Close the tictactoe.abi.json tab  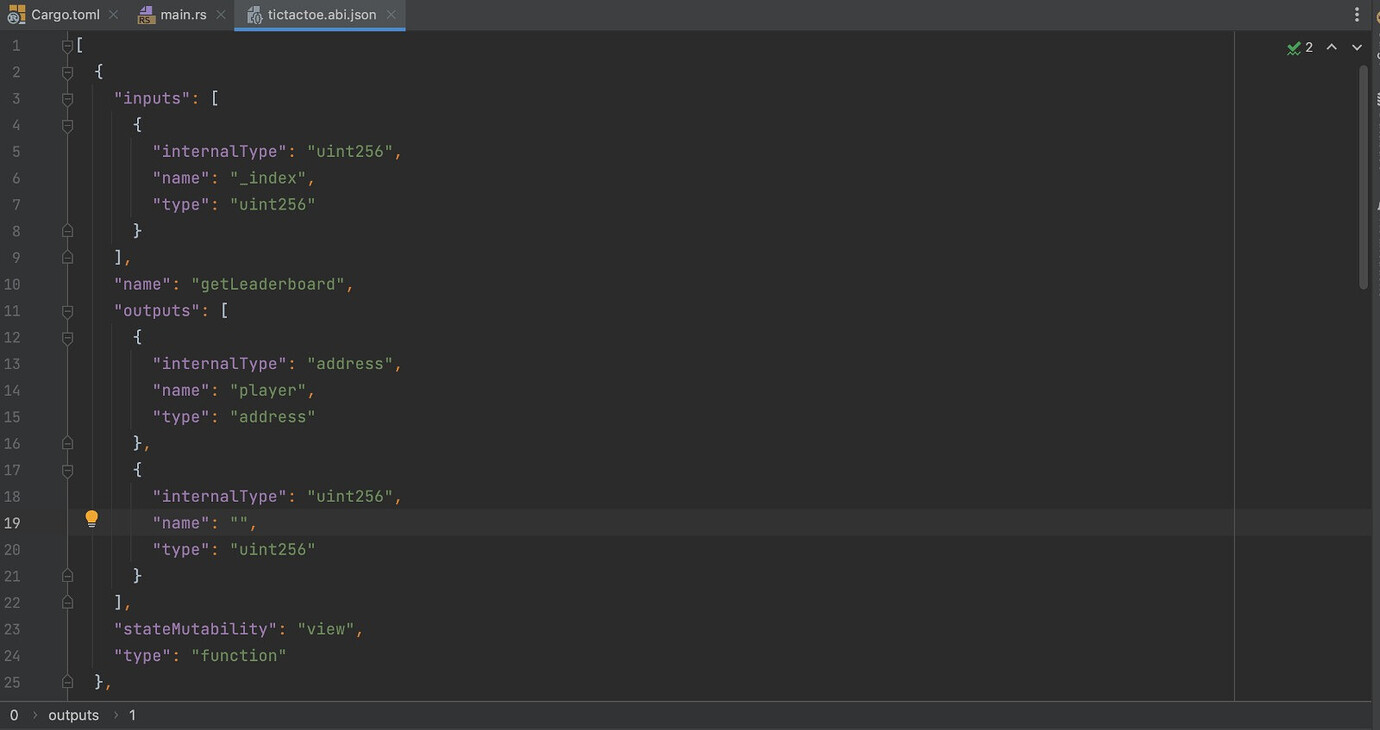pos(391,15)
